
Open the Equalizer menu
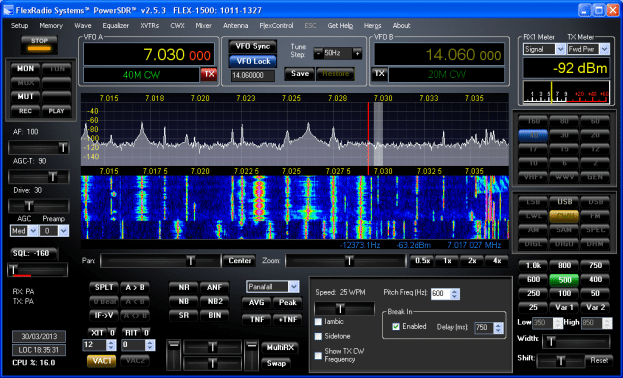click(x=116, y=25)
